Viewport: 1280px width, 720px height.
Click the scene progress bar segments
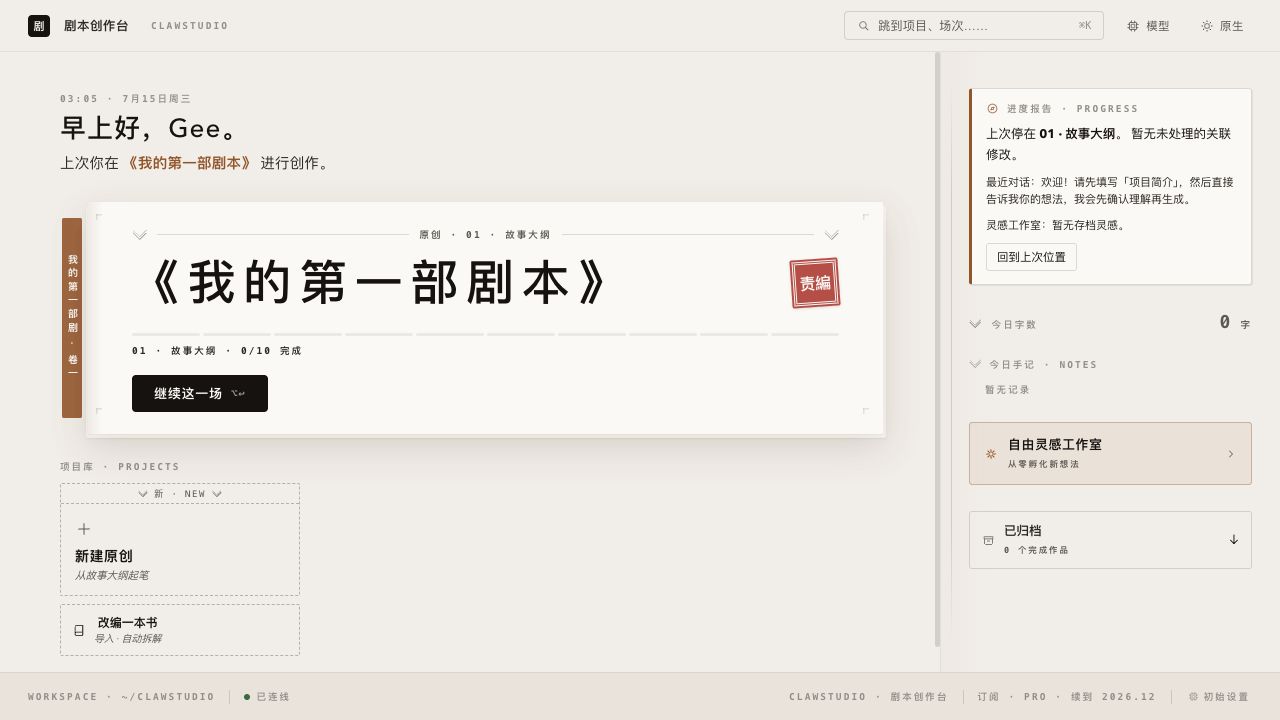pos(485,334)
